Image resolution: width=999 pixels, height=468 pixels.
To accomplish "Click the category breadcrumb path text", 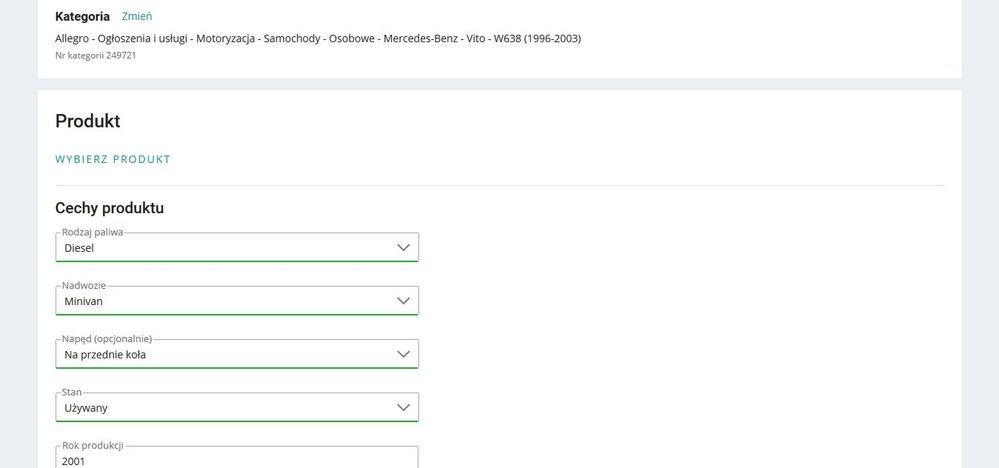I will 317,38.
